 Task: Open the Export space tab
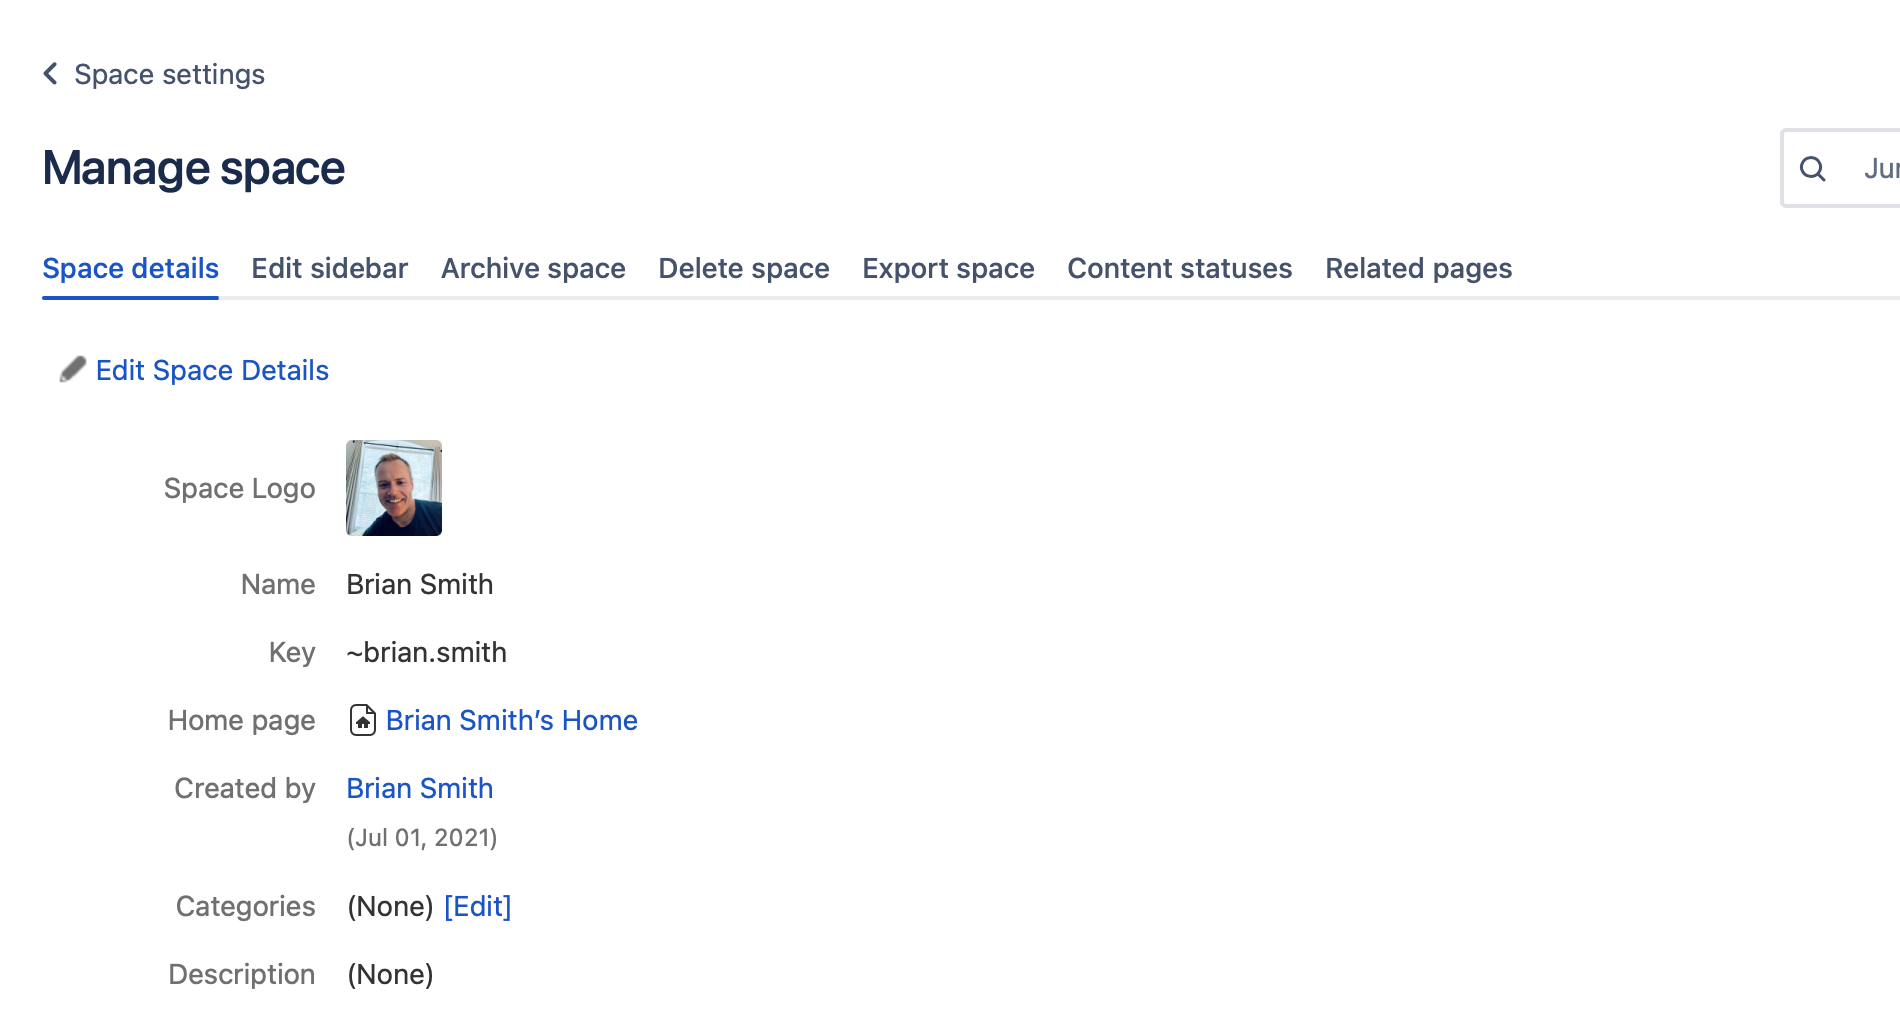(948, 268)
